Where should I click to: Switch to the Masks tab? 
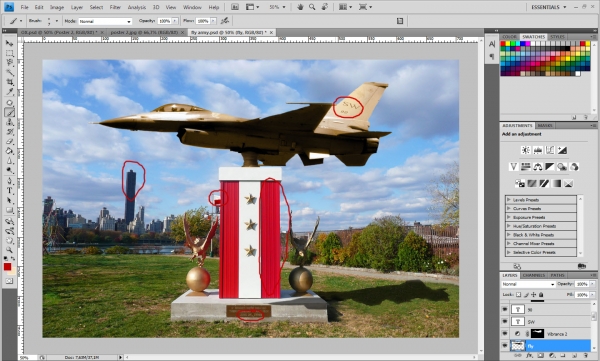pos(545,126)
